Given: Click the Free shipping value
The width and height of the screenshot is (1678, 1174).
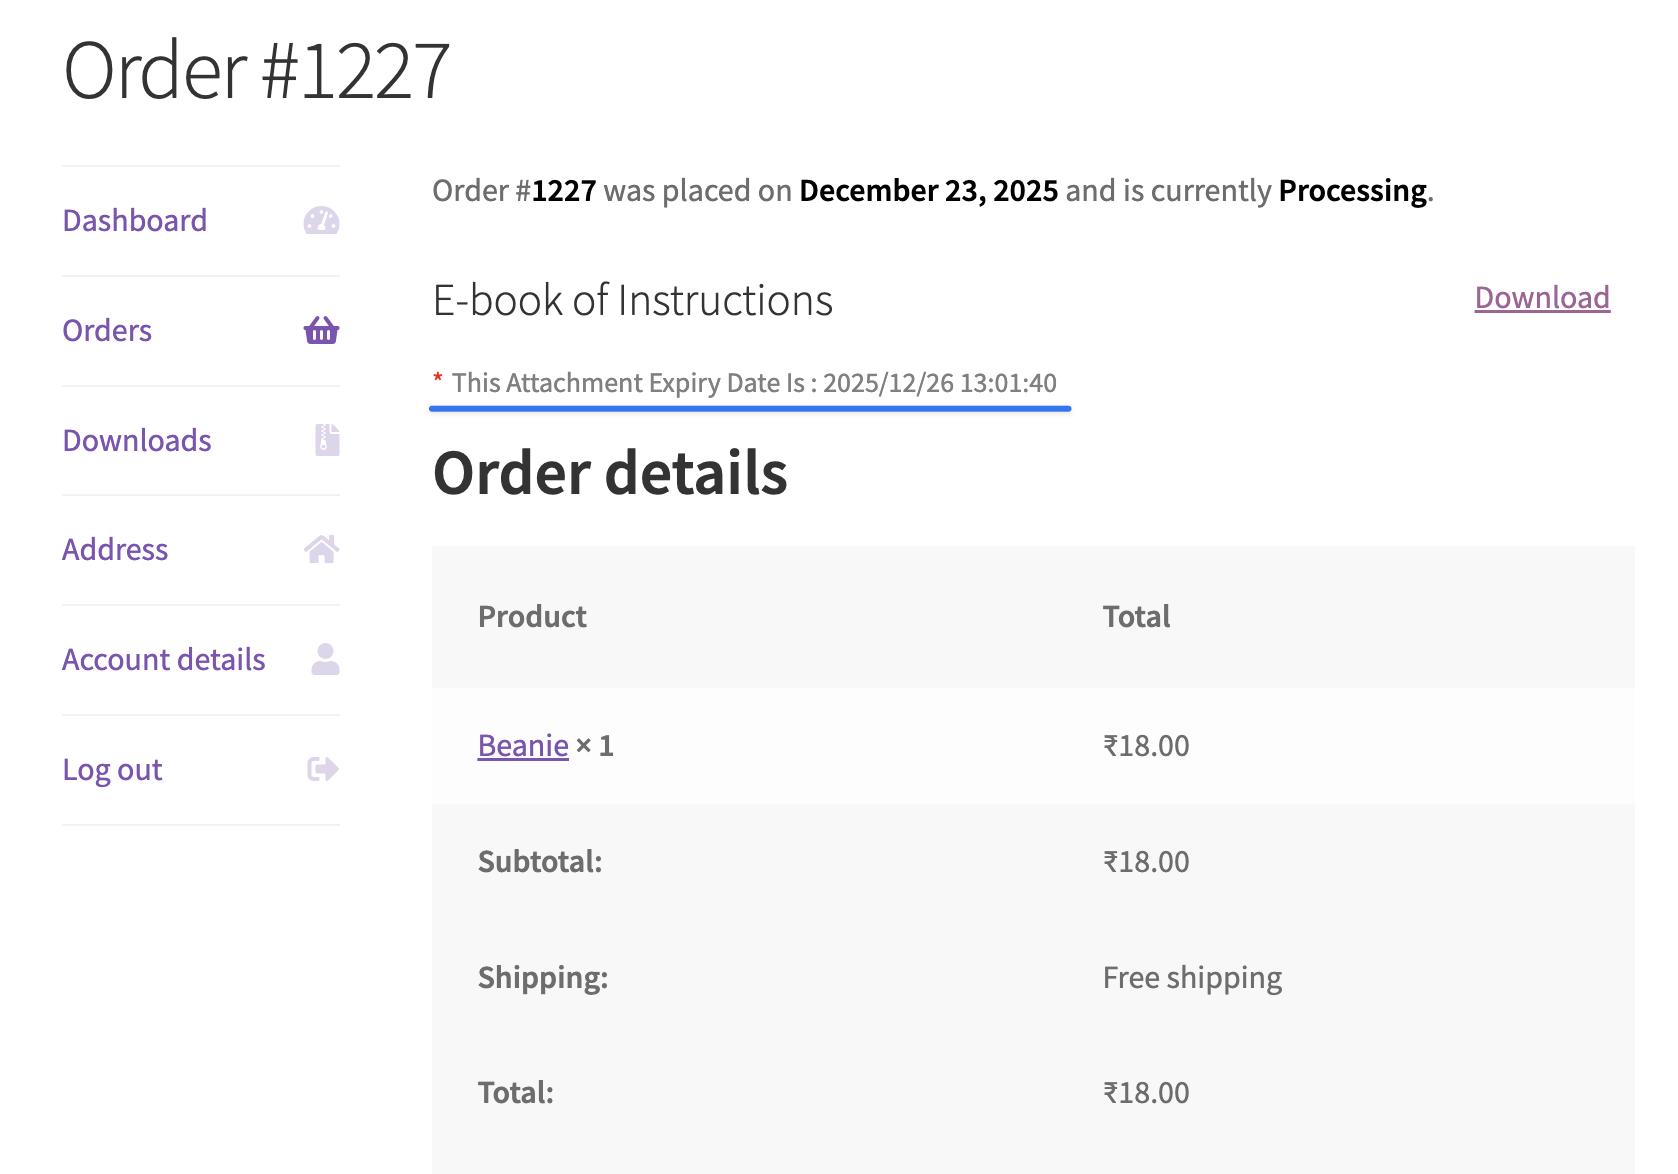Looking at the screenshot, I should pyautogui.click(x=1192, y=978).
